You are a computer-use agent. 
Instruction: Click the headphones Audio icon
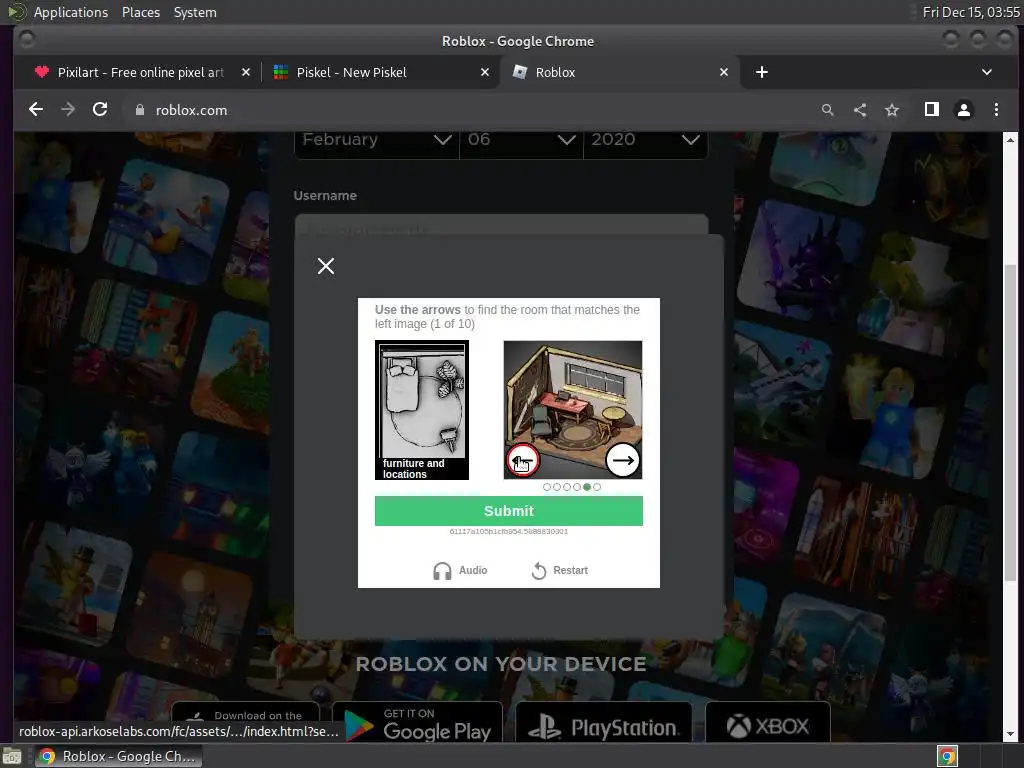(x=442, y=571)
